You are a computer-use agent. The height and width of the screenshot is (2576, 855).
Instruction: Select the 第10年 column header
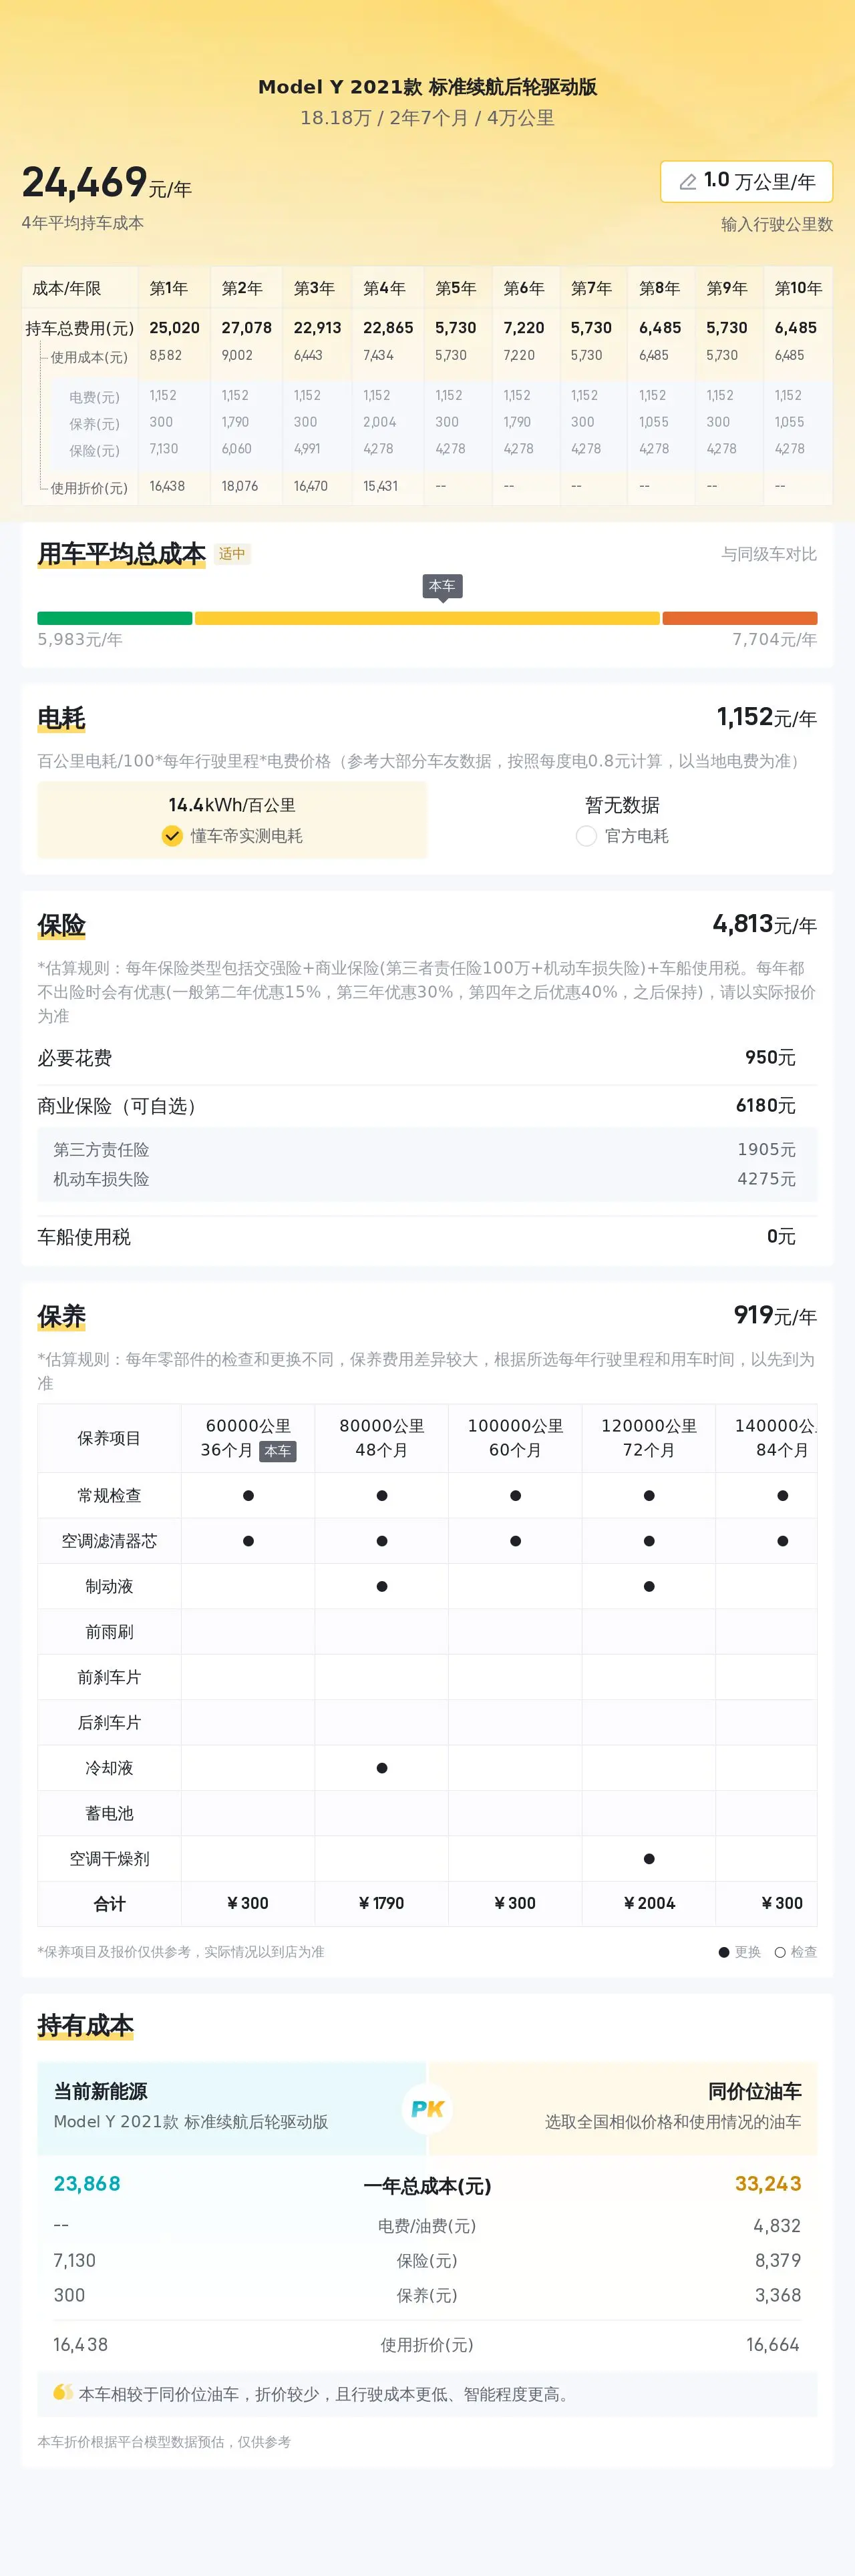[x=798, y=288]
